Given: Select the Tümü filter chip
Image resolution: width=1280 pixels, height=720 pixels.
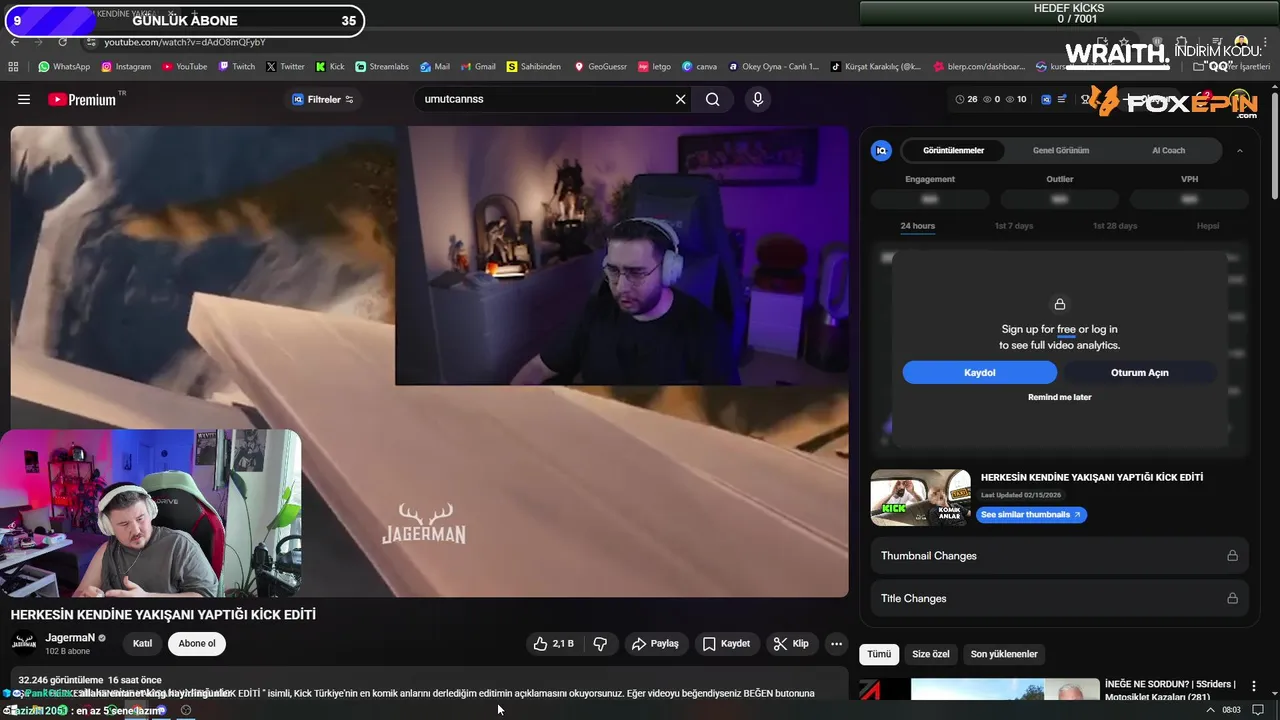Looking at the screenshot, I should (x=879, y=654).
